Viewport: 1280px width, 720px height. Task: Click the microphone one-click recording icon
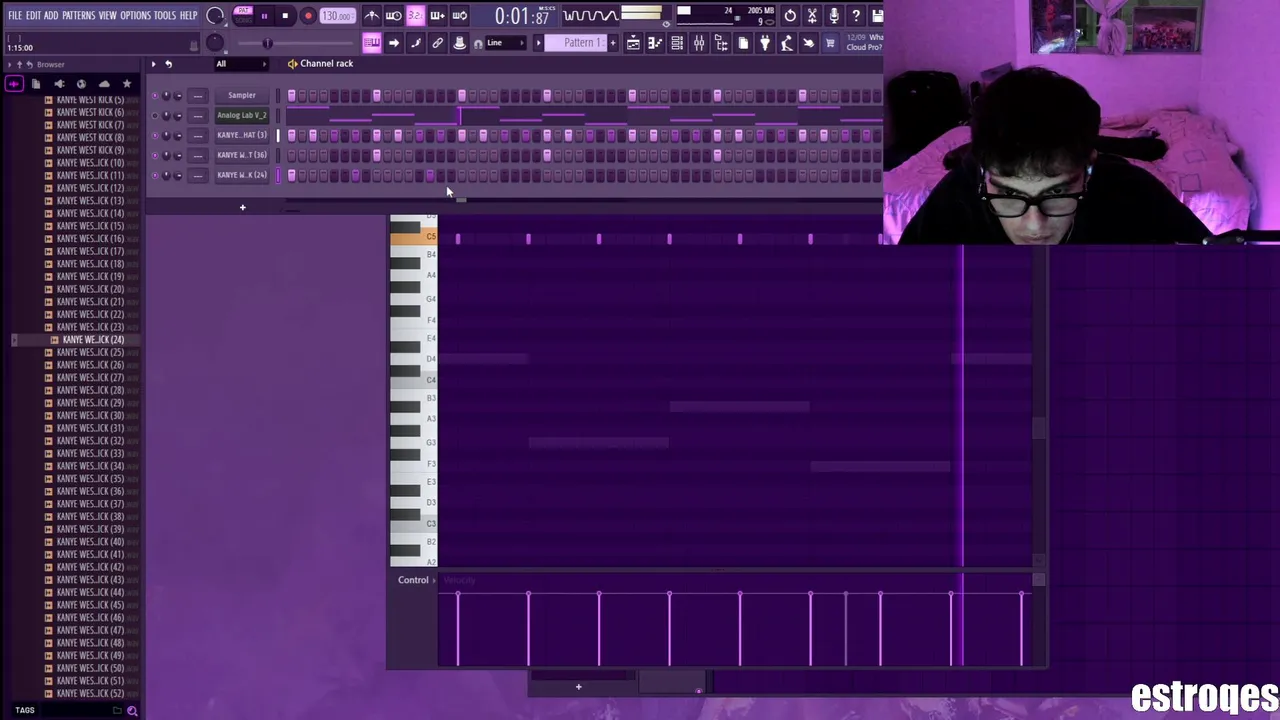point(834,15)
